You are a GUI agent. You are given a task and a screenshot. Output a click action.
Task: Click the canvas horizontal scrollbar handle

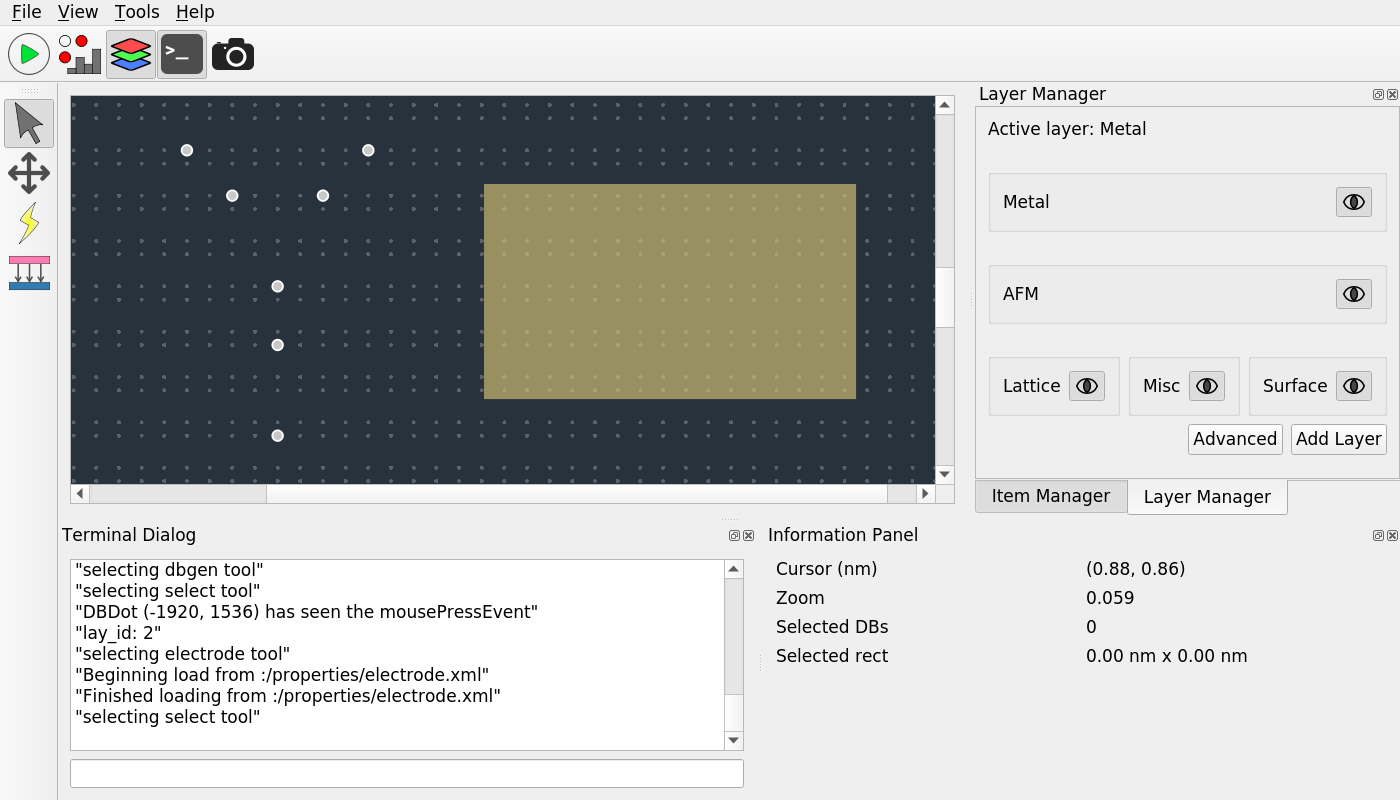[577, 493]
